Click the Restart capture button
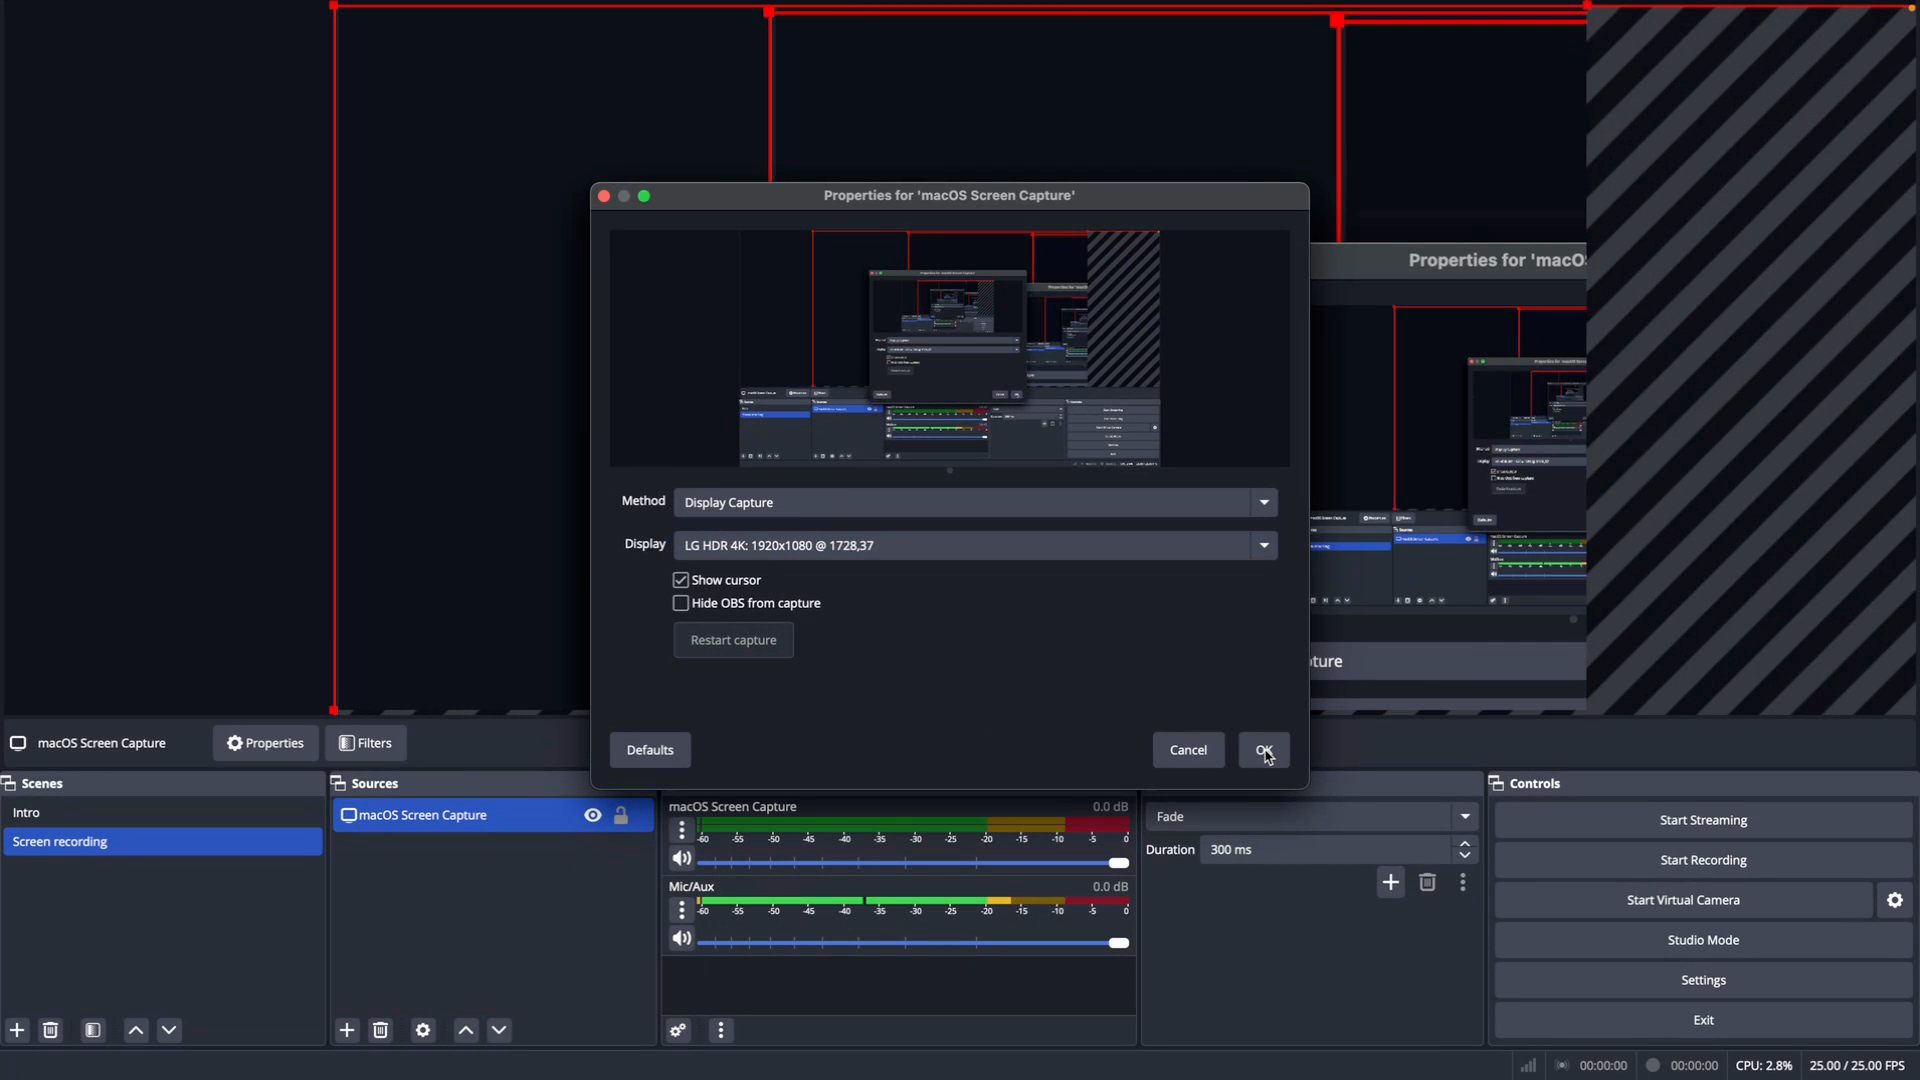Image resolution: width=1920 pixels, height=1080 pixels. click(733, 640)
